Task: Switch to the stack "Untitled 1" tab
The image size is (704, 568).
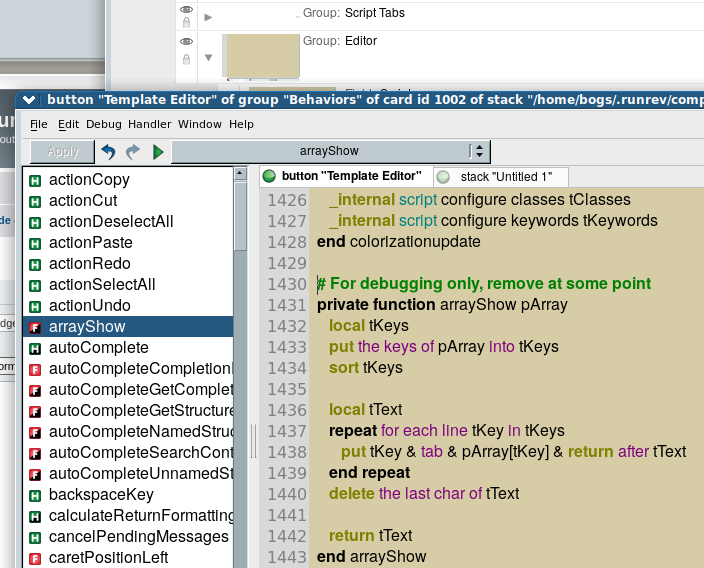Action: pos(495,177)
